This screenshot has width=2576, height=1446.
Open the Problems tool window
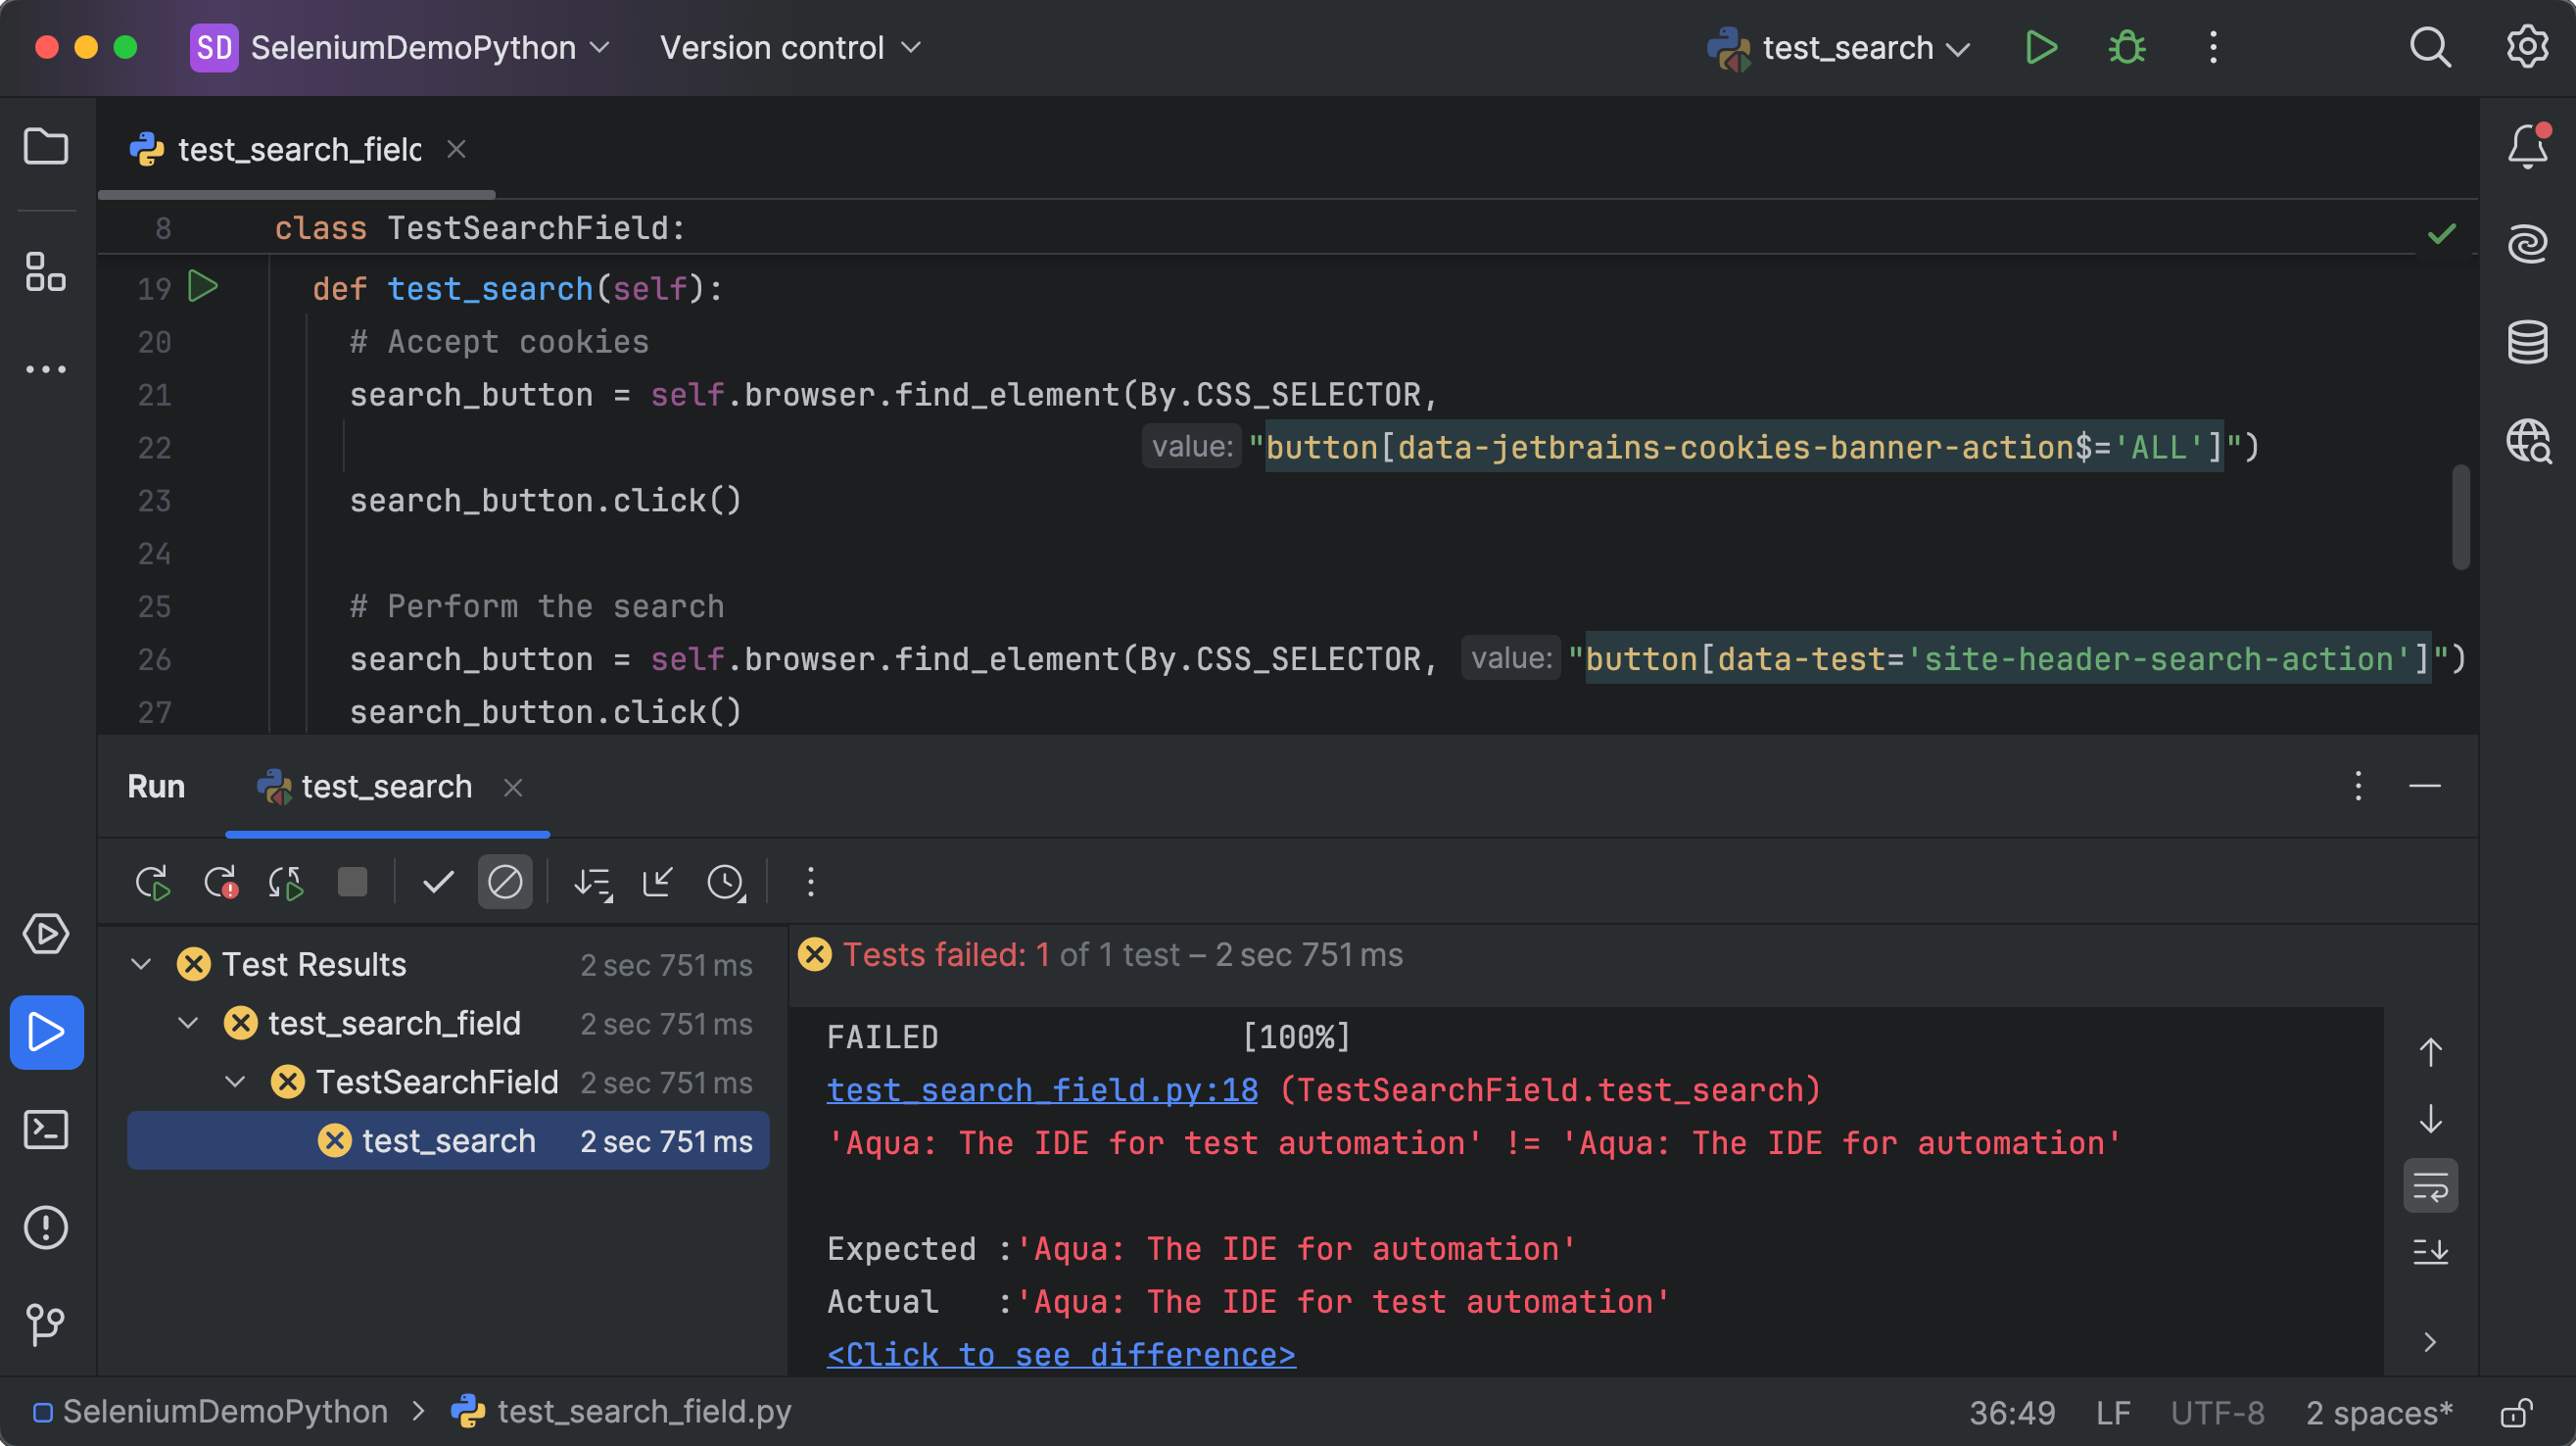pos(46,1228)
